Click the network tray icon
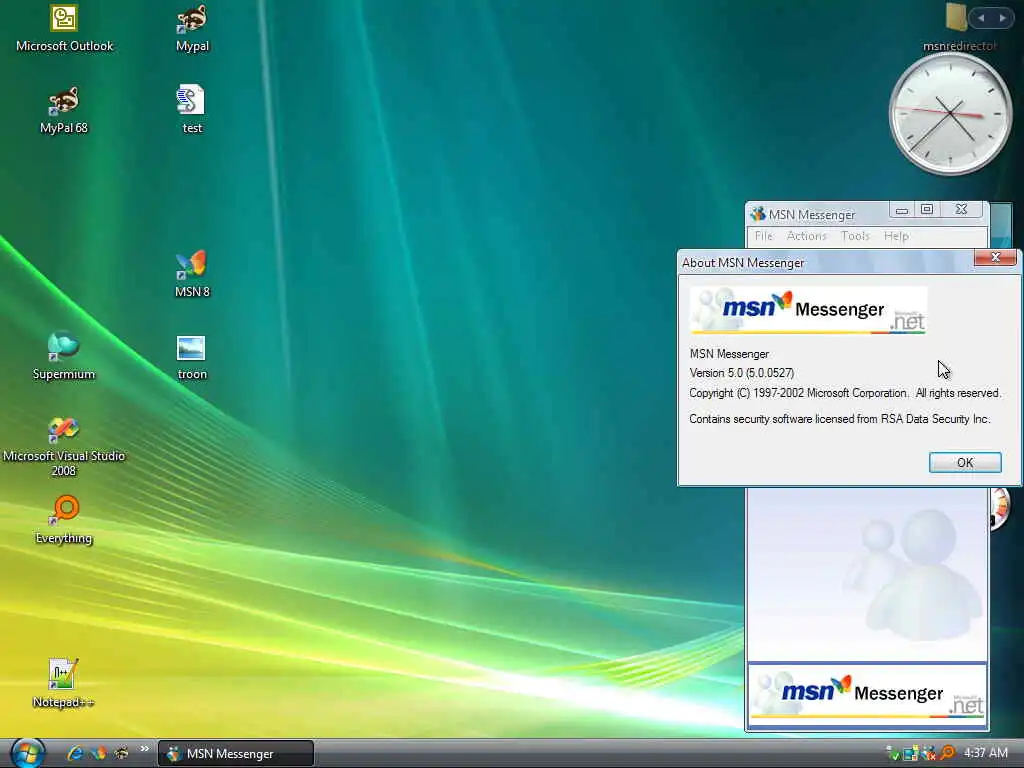 click(x=911, y=754)
